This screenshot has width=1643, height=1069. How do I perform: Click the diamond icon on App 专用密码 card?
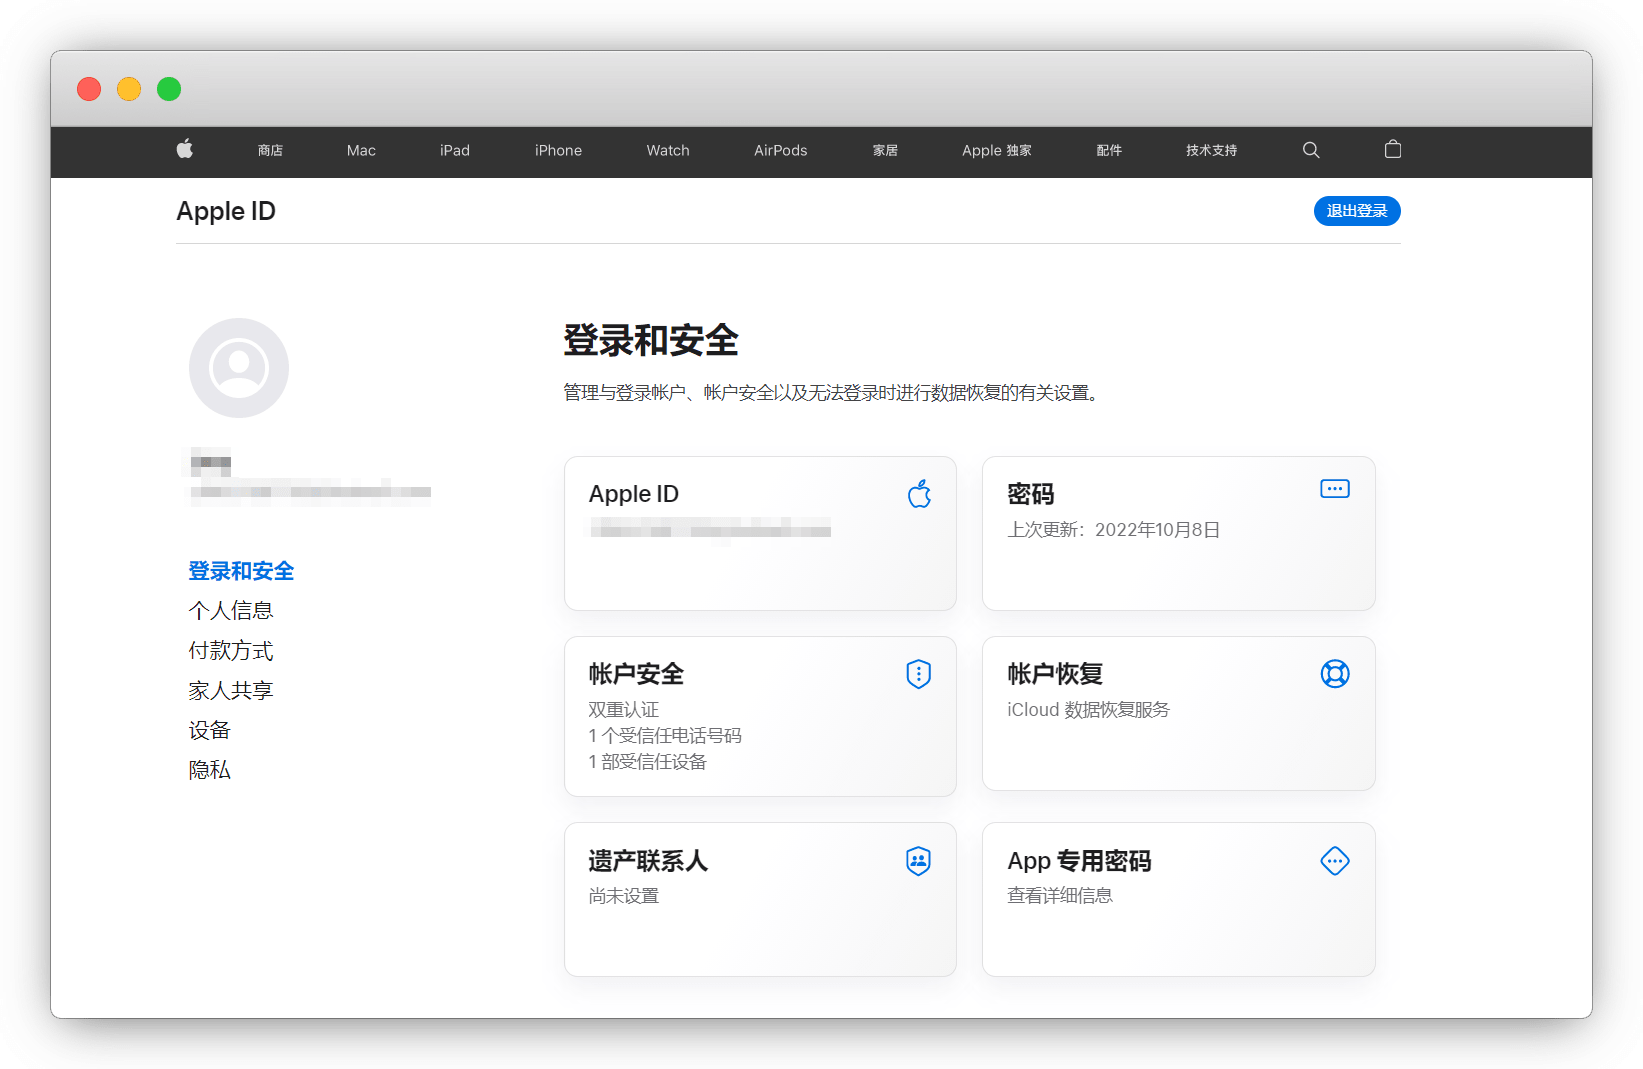point(1334,861)
